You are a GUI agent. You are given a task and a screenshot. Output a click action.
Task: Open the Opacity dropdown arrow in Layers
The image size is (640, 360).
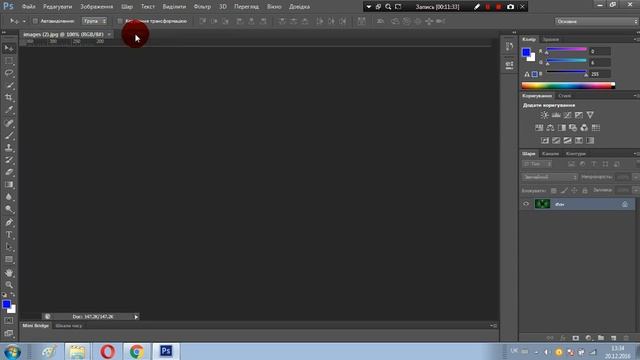click(x=636, y=177)
